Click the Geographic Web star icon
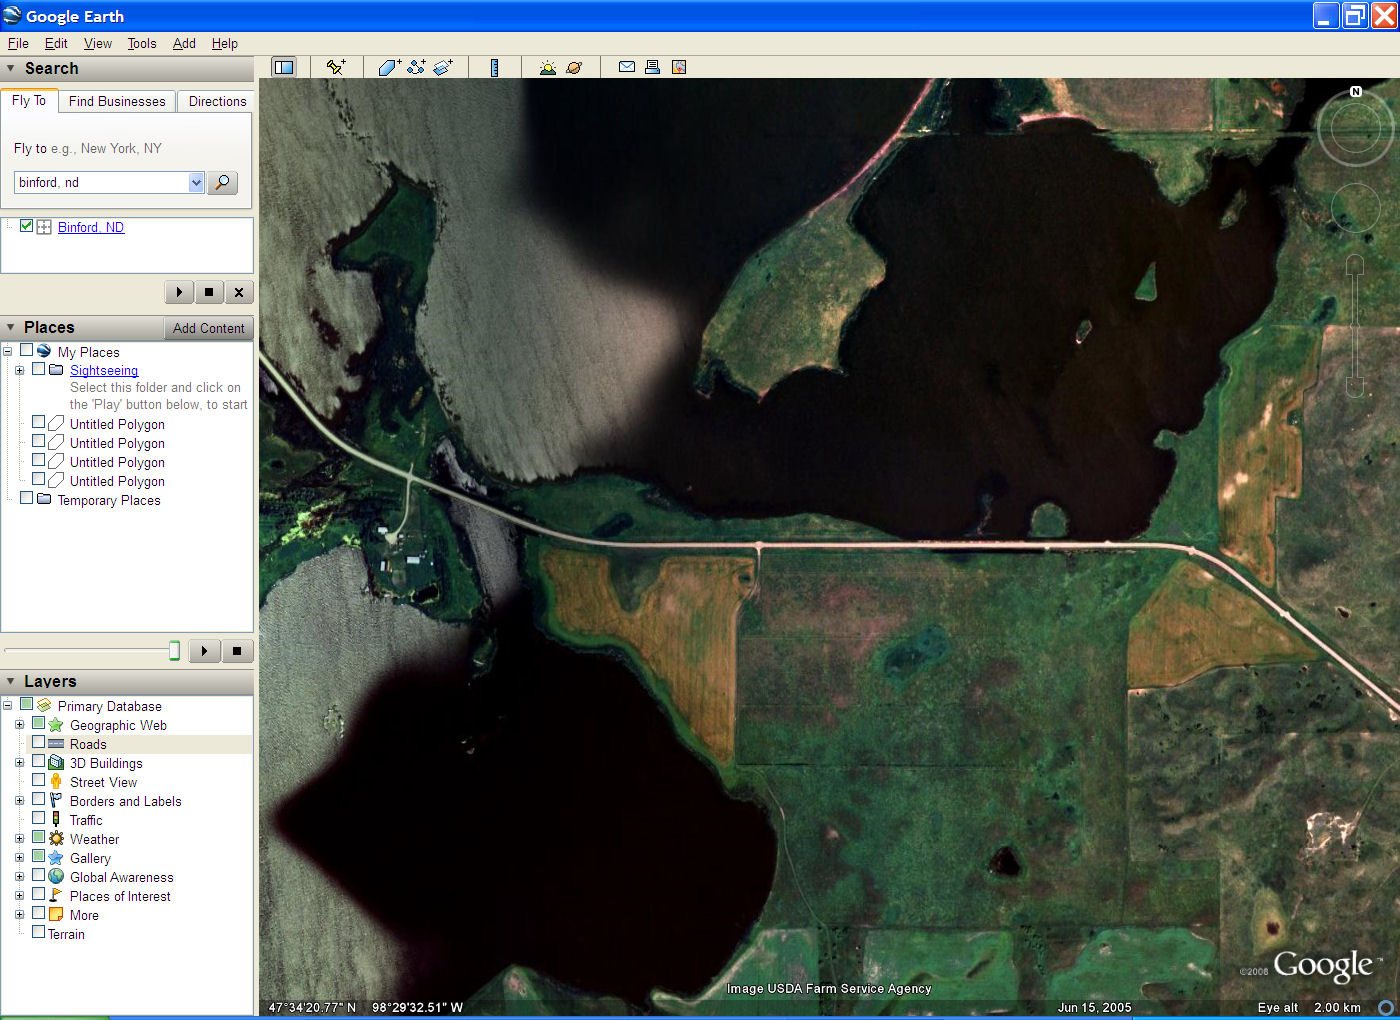This screenshot has height=1020, width=1400. (x=56, y=725)
